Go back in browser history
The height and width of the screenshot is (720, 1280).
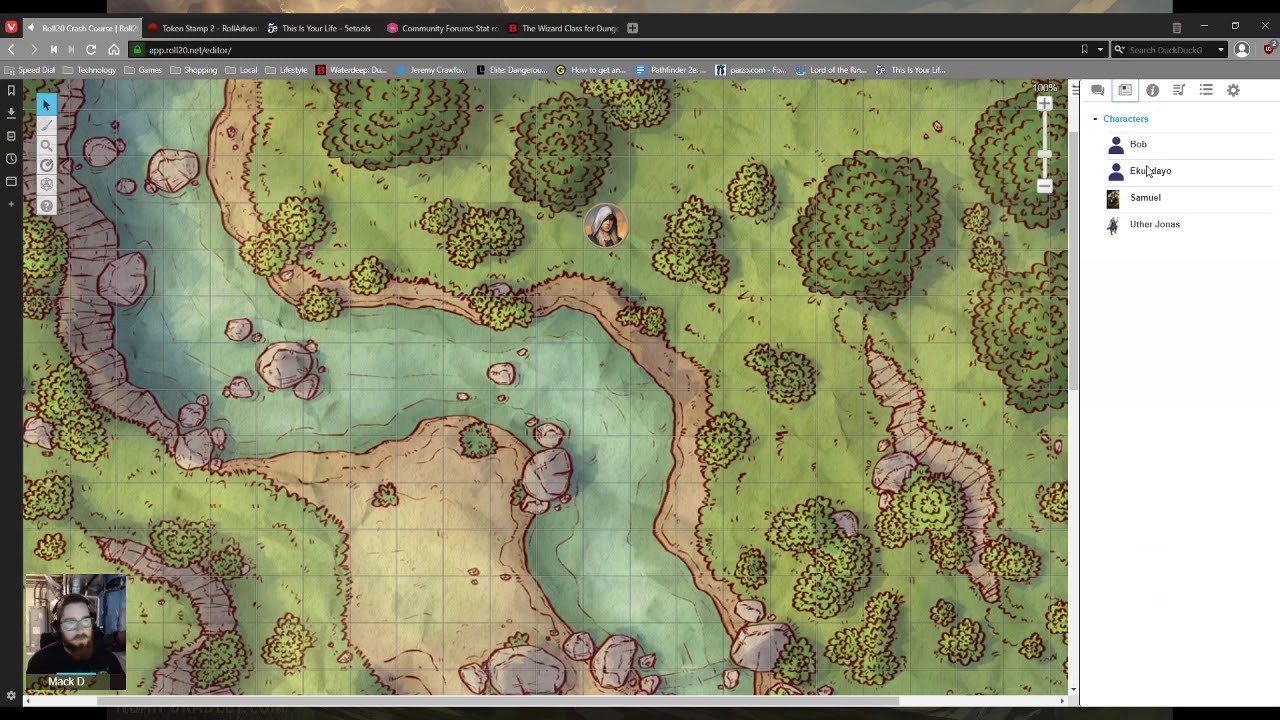click(x=11, y=49)
